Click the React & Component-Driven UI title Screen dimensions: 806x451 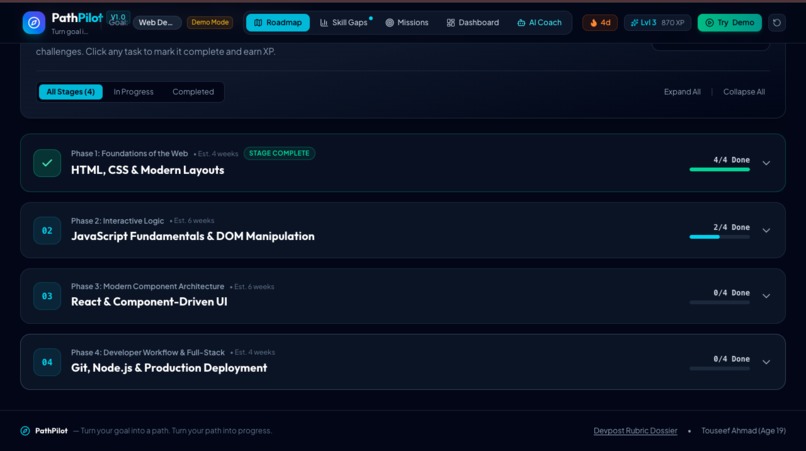149,302
